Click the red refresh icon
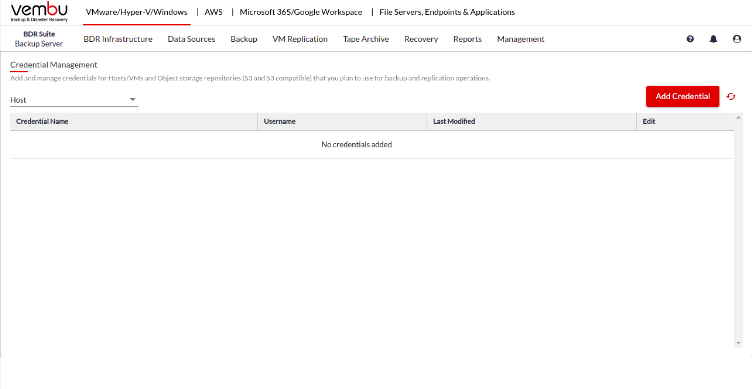 (x=731, y=96)
